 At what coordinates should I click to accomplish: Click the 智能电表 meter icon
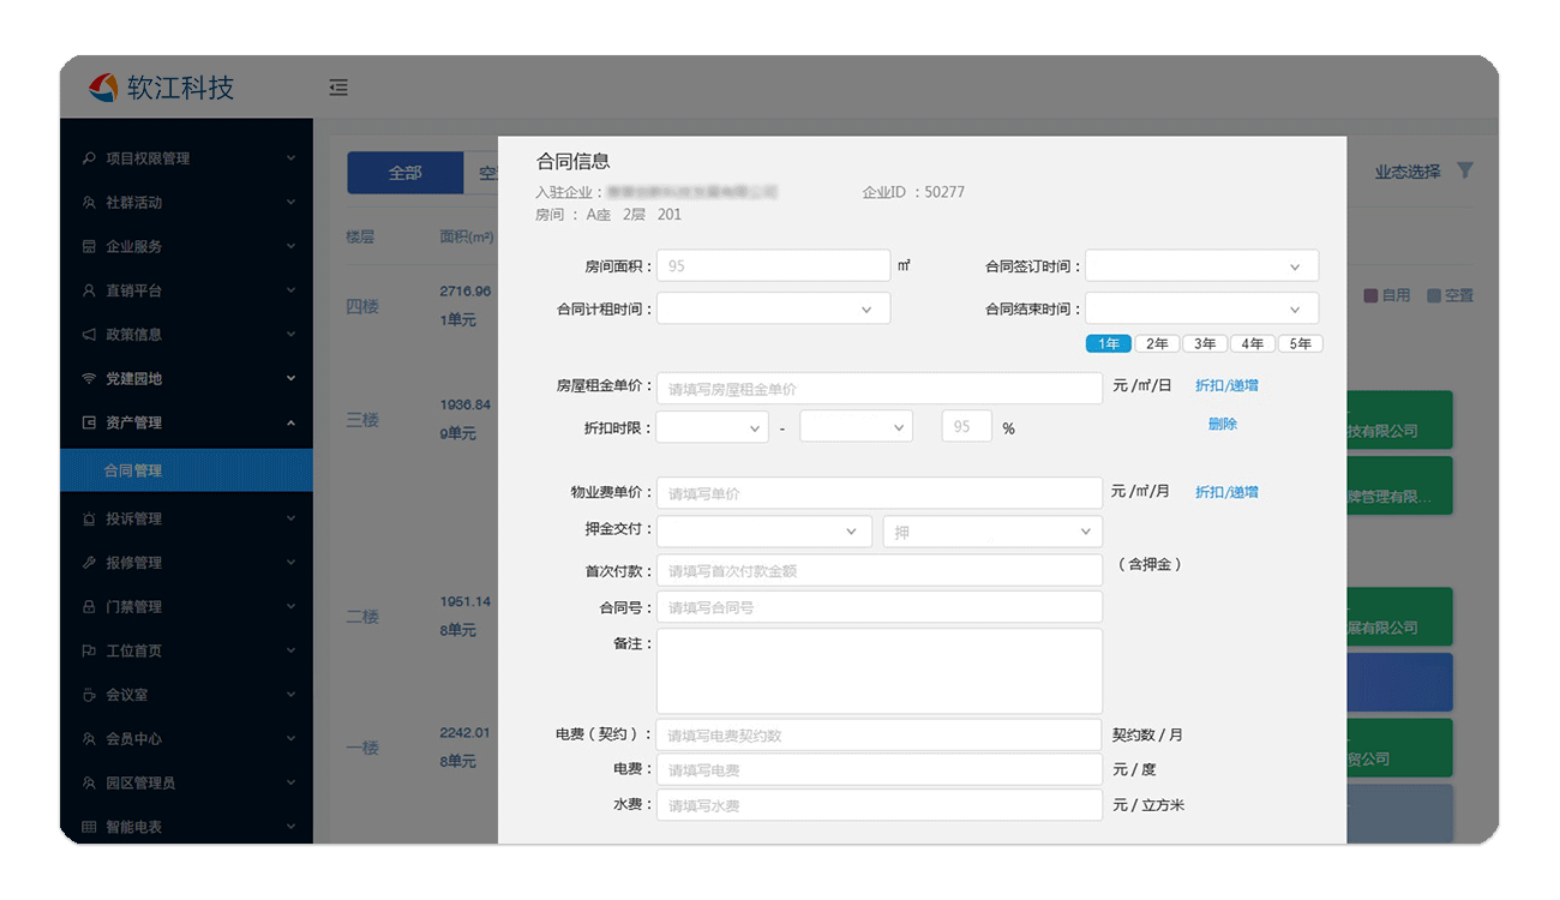point(89,826)
